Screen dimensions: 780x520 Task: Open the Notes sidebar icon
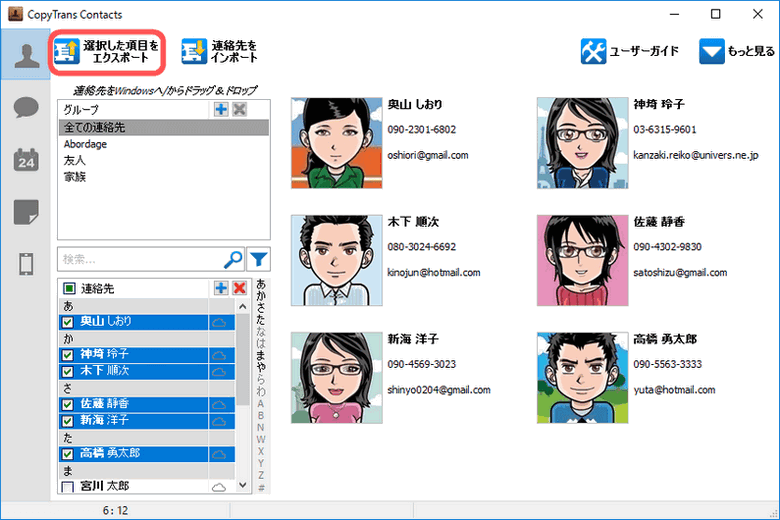coord(25,212)
